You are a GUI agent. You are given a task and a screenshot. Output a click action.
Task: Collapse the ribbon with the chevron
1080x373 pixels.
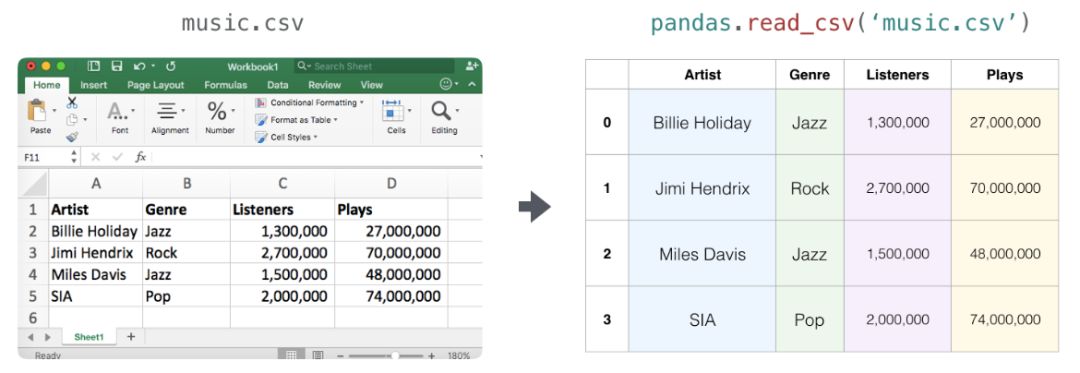point(472,84)
